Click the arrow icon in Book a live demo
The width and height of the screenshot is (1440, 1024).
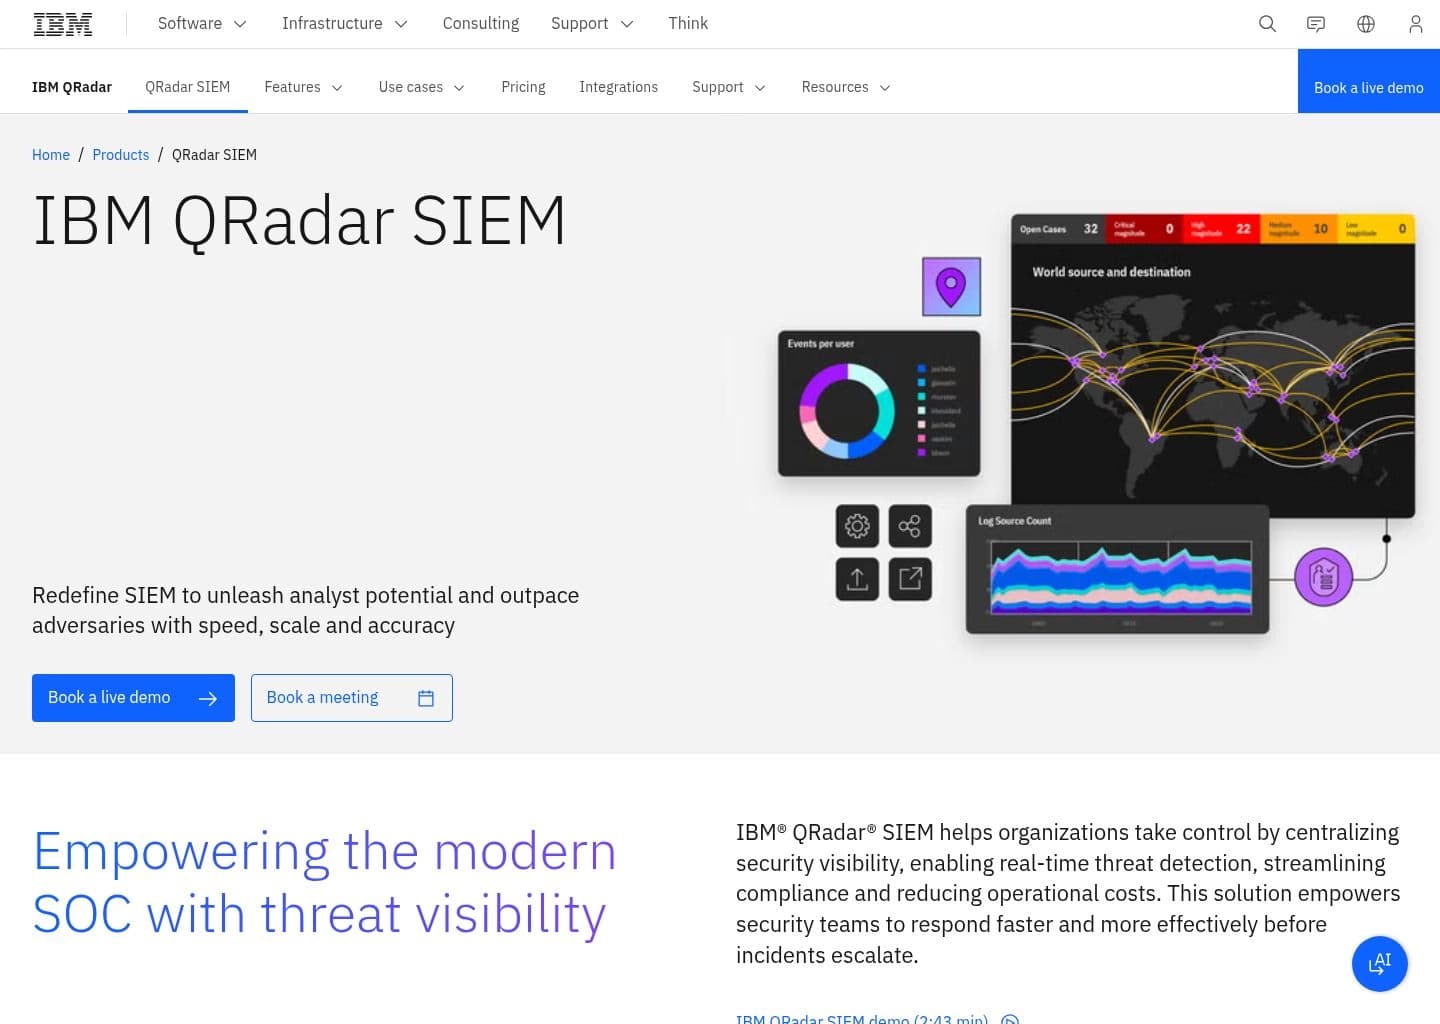tap(208, 698)
